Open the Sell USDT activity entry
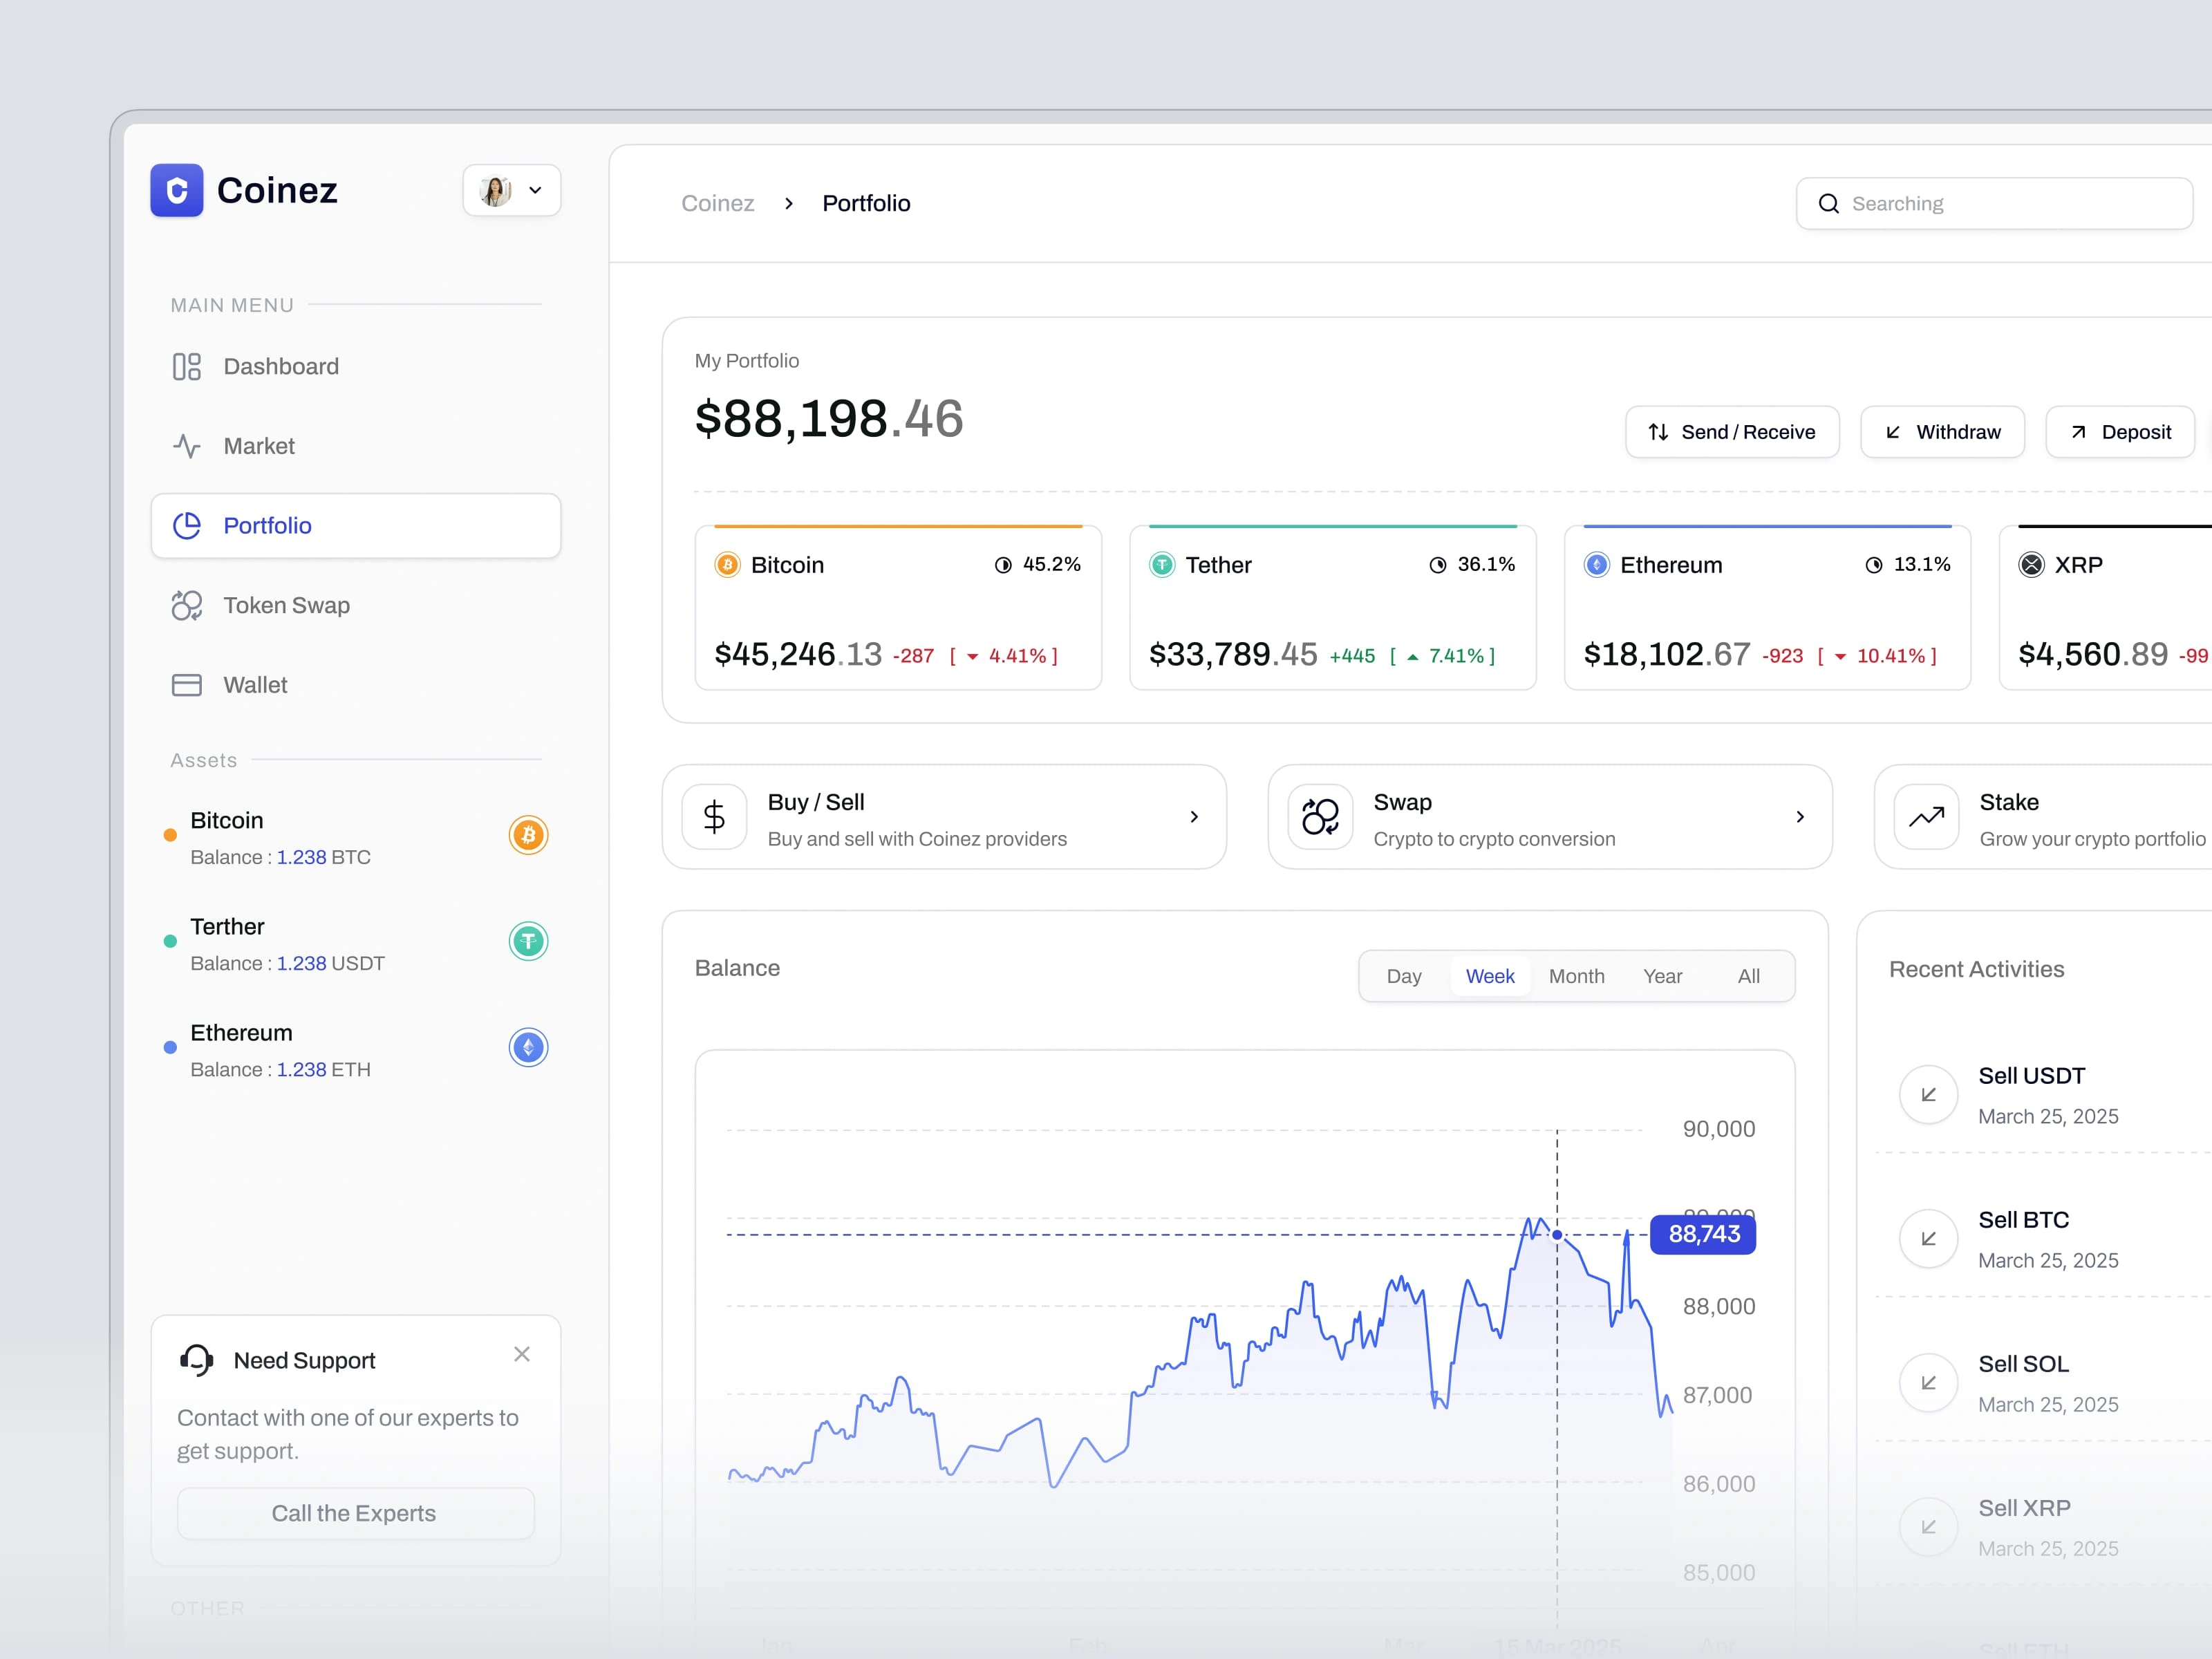2212x1659 pixels. coord(2044,1094)
